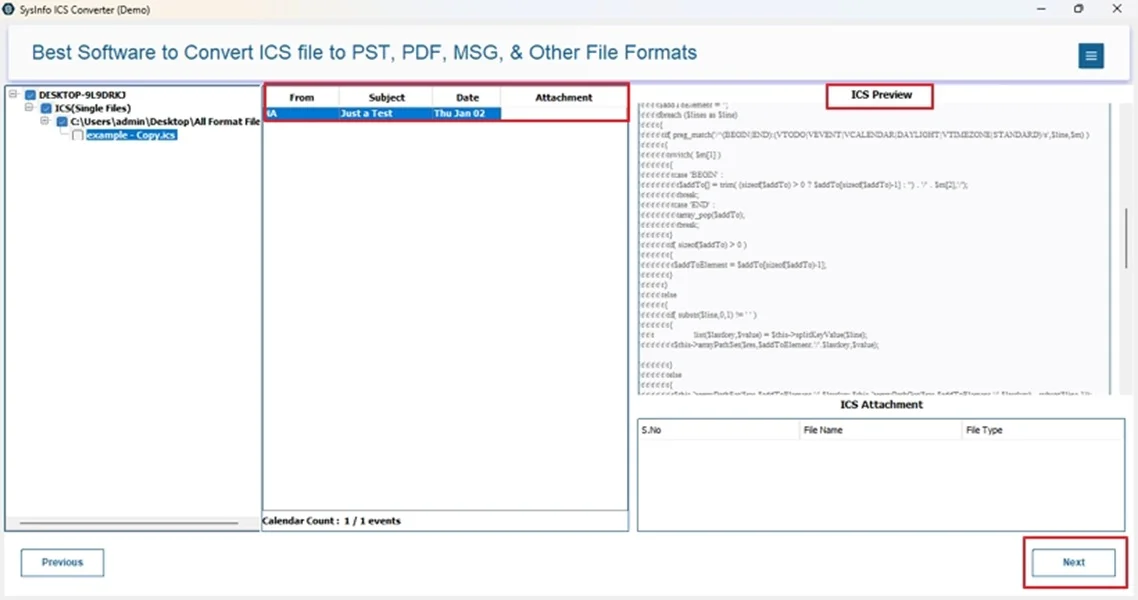Select the Subject column header
The height and width of the screenshot is (600, 1138).
pos(385,97)
